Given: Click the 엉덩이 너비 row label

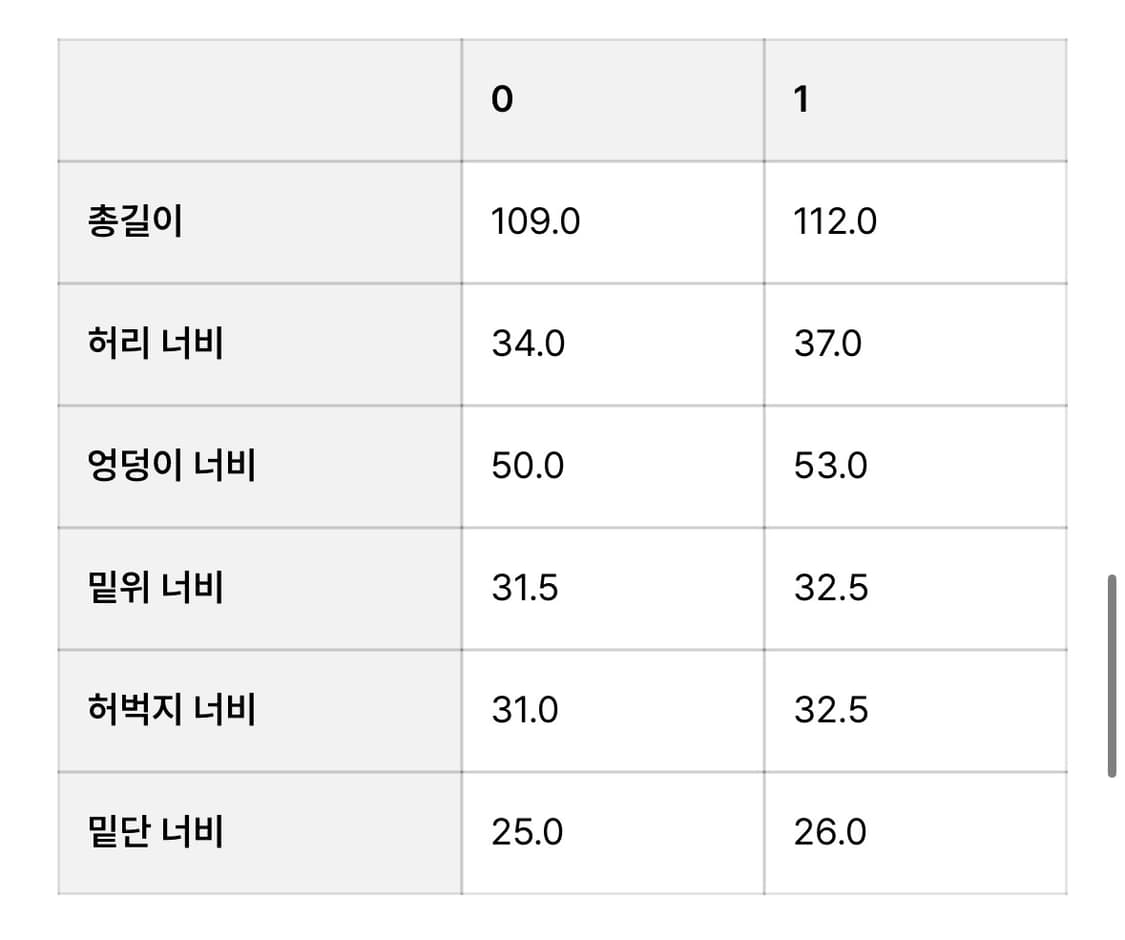Looking at the screenshot, I should pos(172,466).
